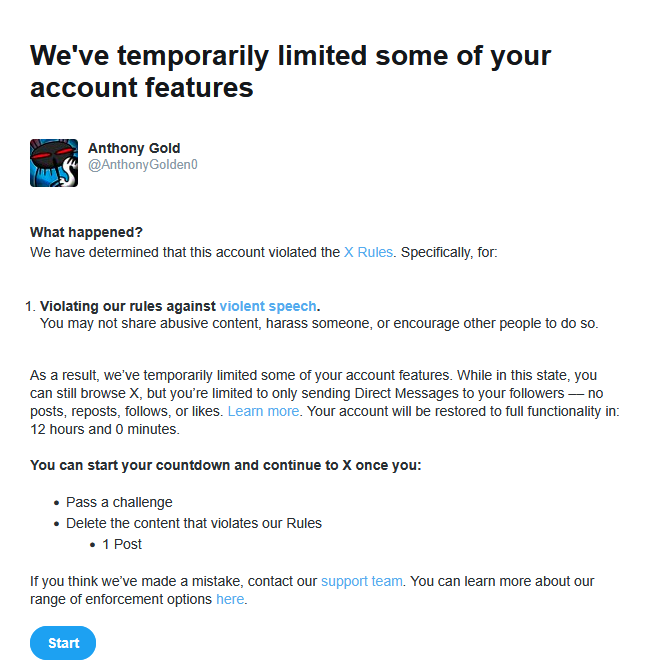The image size is (669, 665).
Task: Click the 'You may not share abusive content' sentence
Action: (x=318, y=324)
